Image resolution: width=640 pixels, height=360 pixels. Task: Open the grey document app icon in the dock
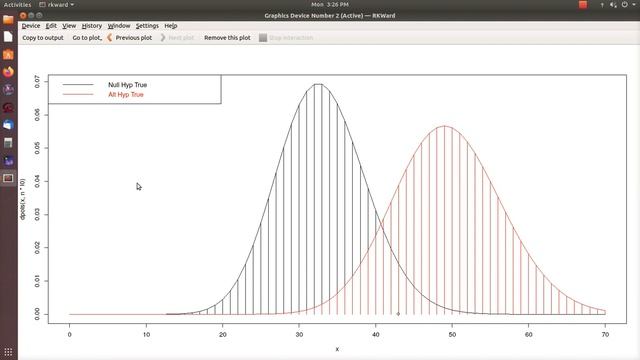pos(8,142)
